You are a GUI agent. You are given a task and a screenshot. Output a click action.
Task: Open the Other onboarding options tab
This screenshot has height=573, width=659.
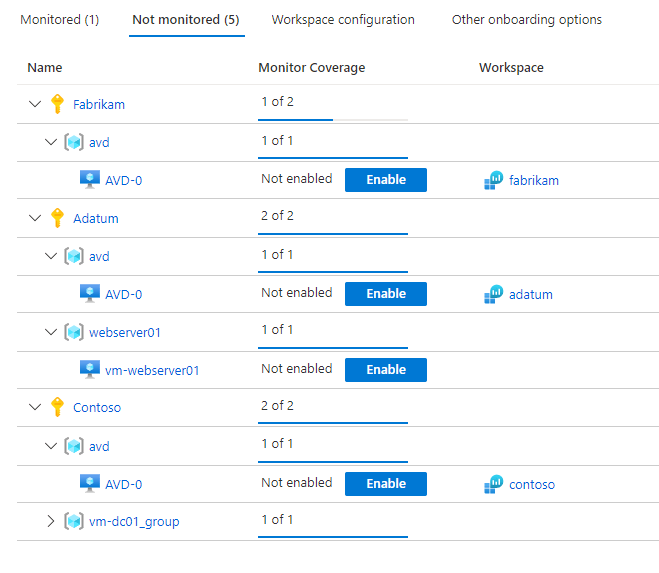(x=527, y=20)
